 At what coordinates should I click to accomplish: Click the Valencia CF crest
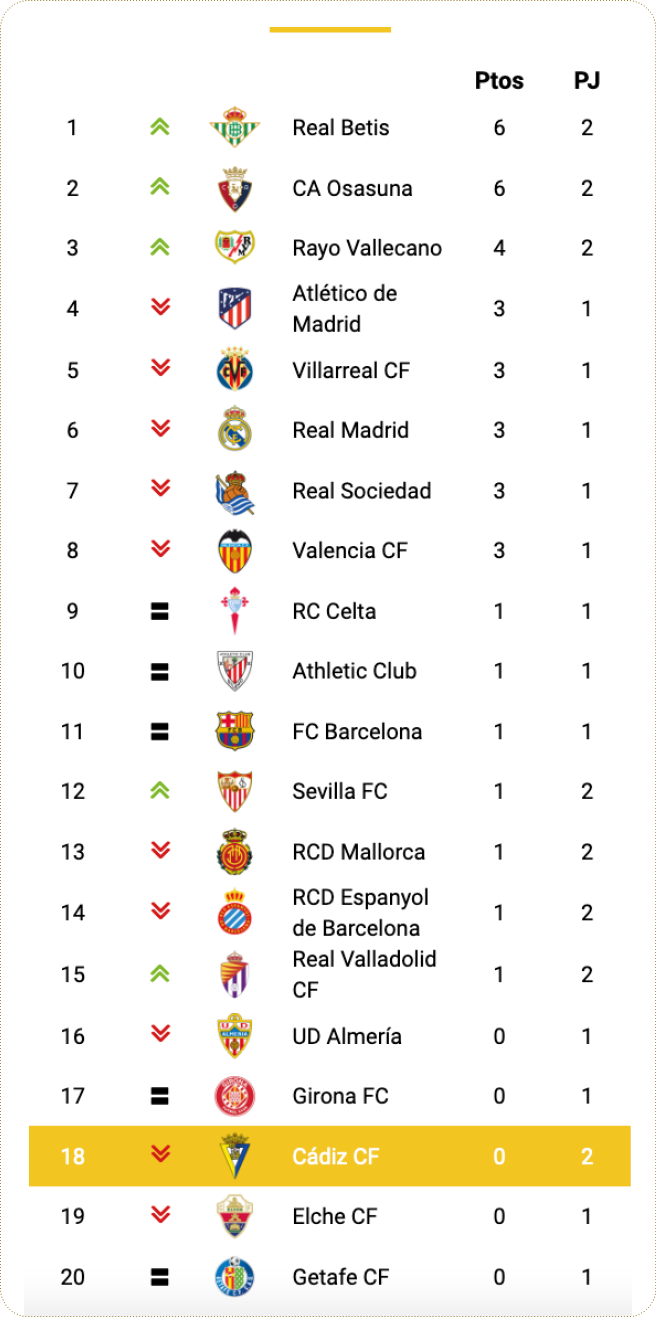click(235, 551)
